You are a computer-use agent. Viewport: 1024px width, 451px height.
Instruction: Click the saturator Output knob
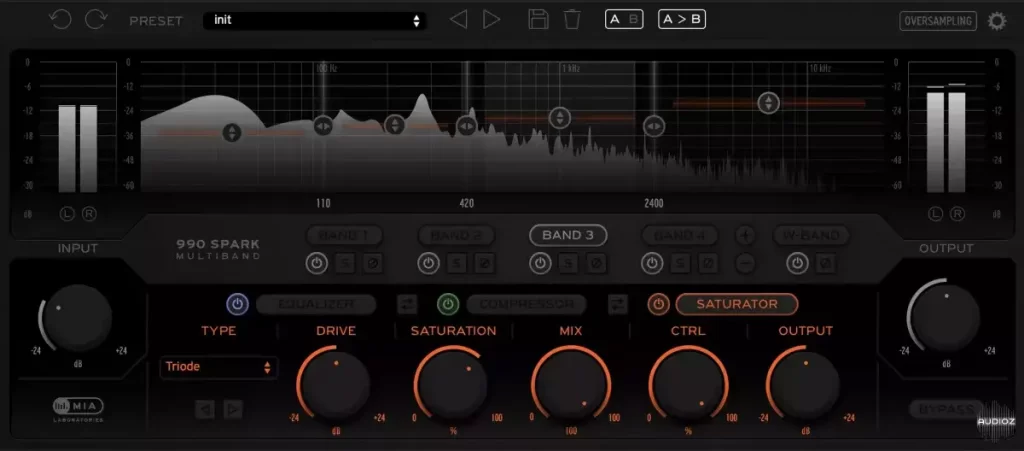click(805, 386)
